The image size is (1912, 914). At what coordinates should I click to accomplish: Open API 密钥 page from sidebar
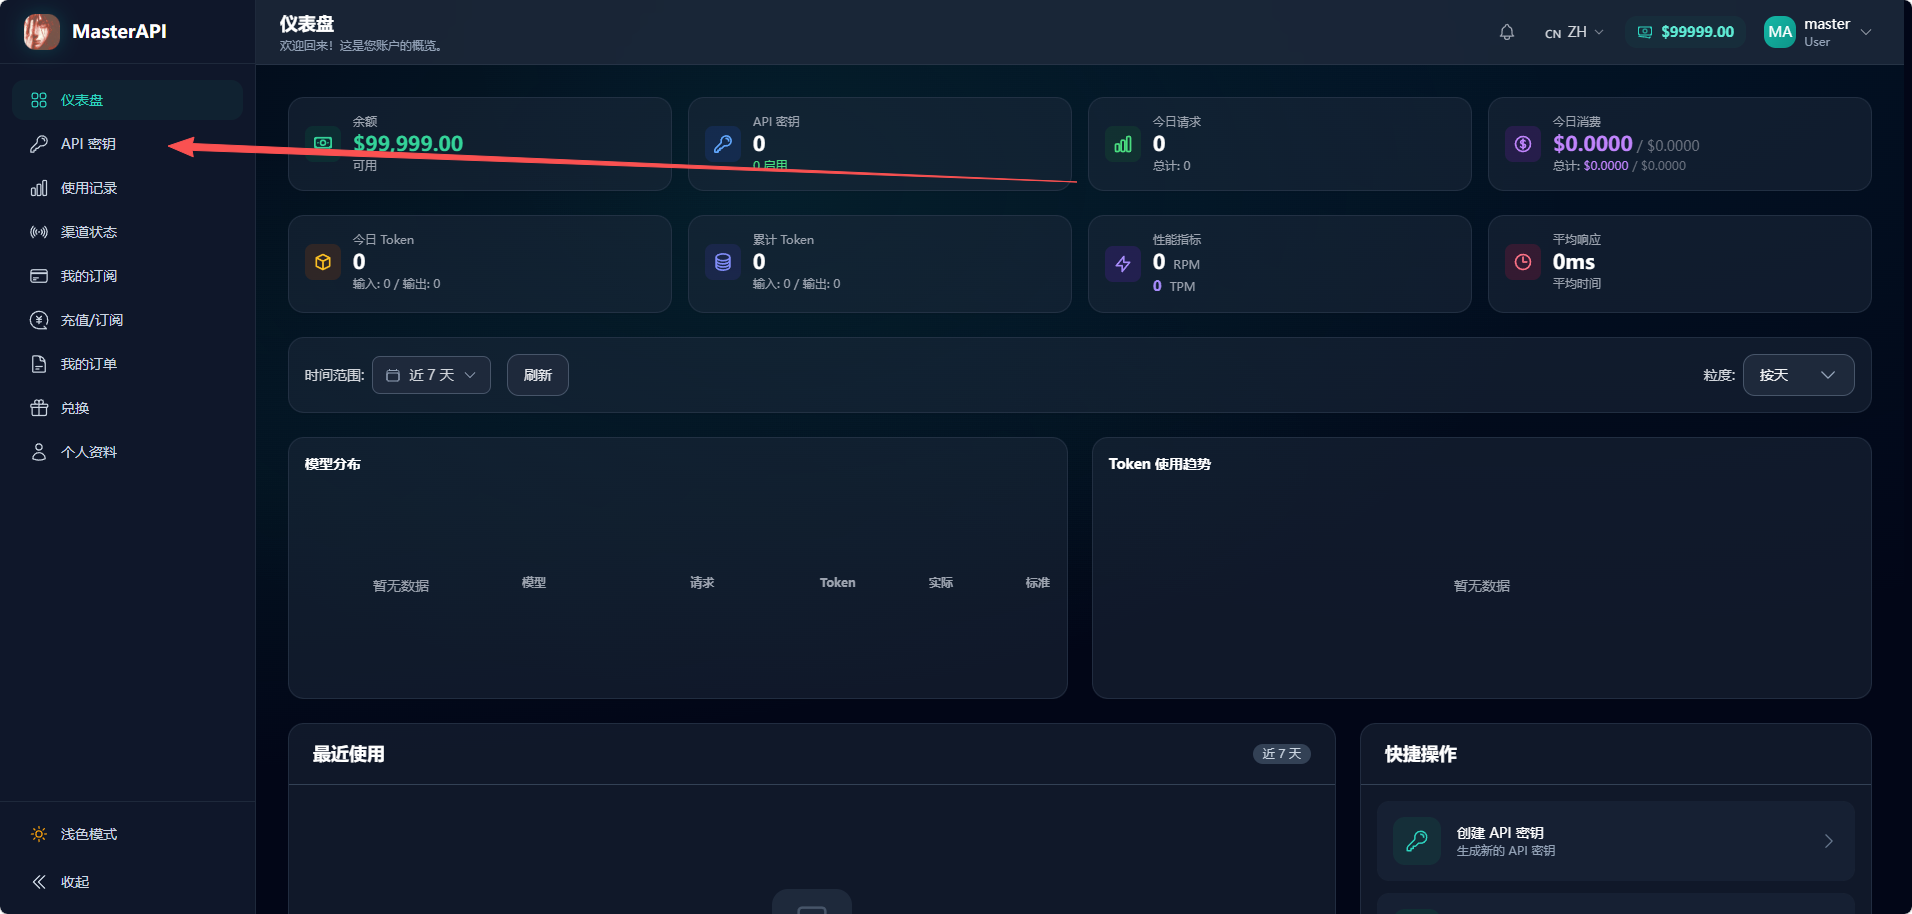pyautogui.click(x=127, y=144)
